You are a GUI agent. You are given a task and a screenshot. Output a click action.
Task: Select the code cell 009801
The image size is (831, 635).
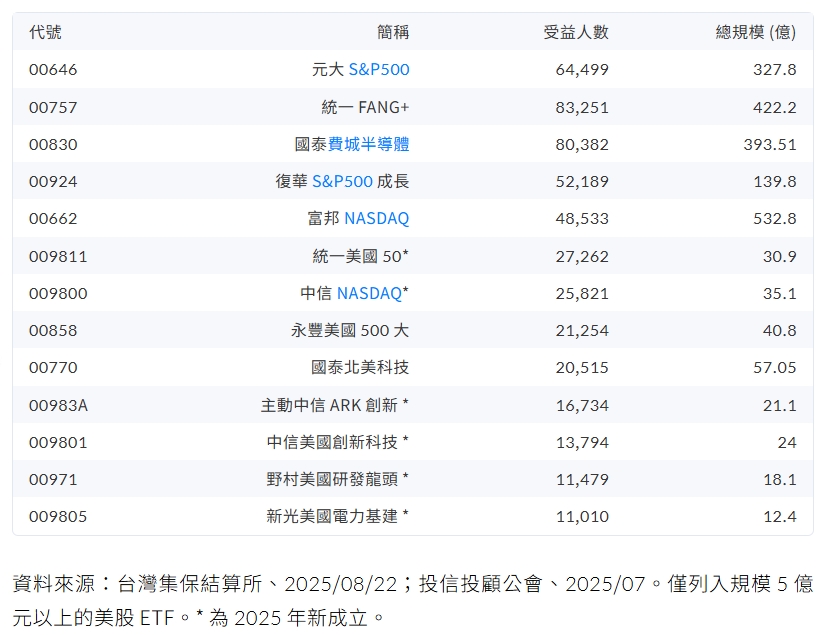58,442
